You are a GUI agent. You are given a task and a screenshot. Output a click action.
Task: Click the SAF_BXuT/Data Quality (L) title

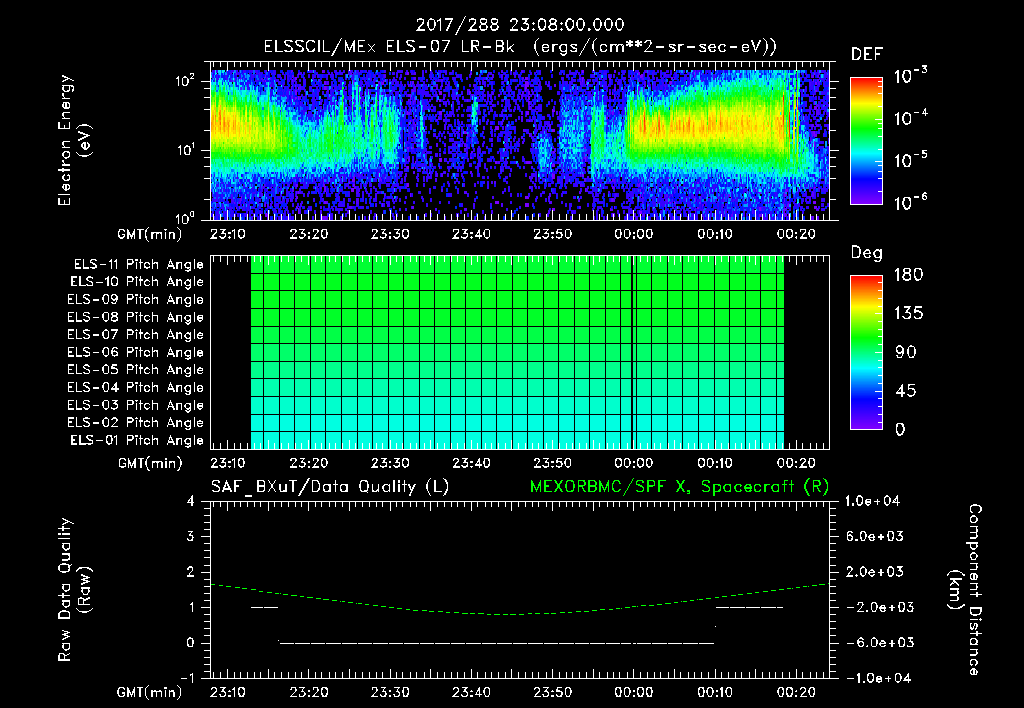[330, 487]
